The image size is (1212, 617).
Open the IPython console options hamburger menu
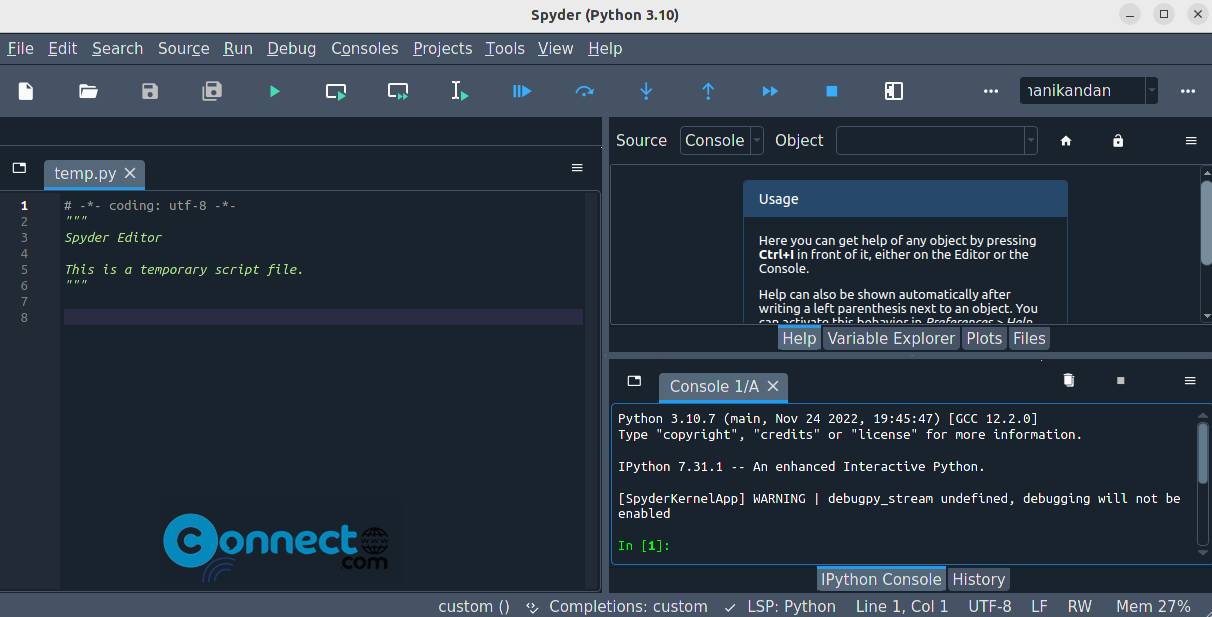pyautogui.click(x=1190, y=381)
